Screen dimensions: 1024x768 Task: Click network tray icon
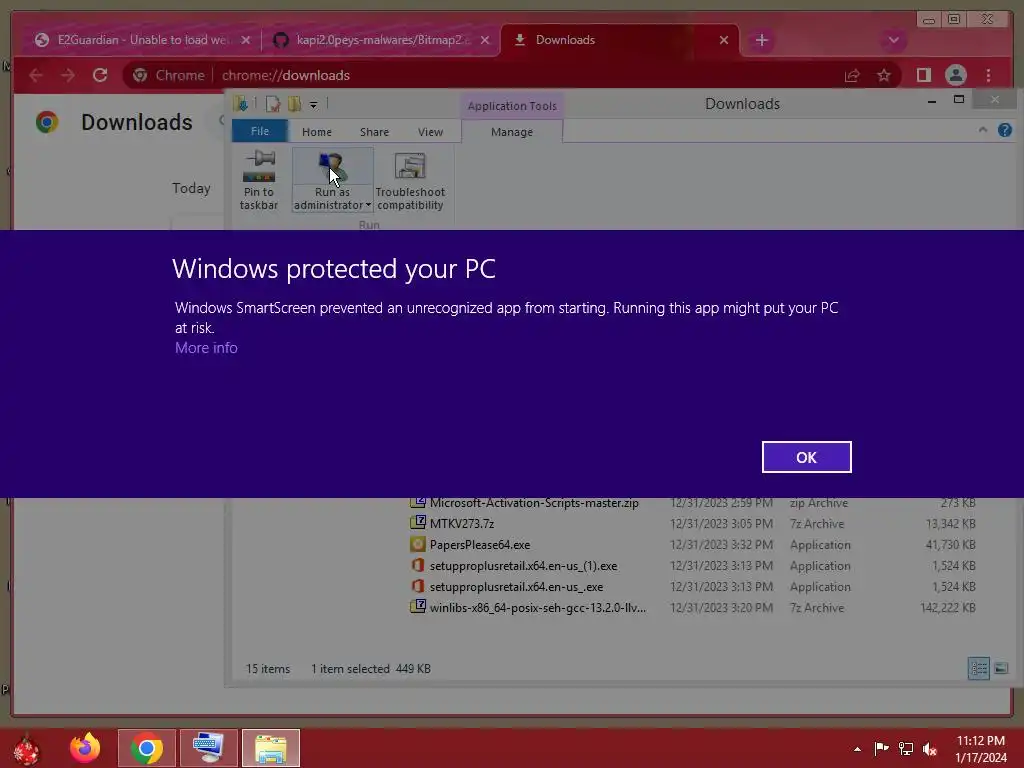click(x=906, y=748)
